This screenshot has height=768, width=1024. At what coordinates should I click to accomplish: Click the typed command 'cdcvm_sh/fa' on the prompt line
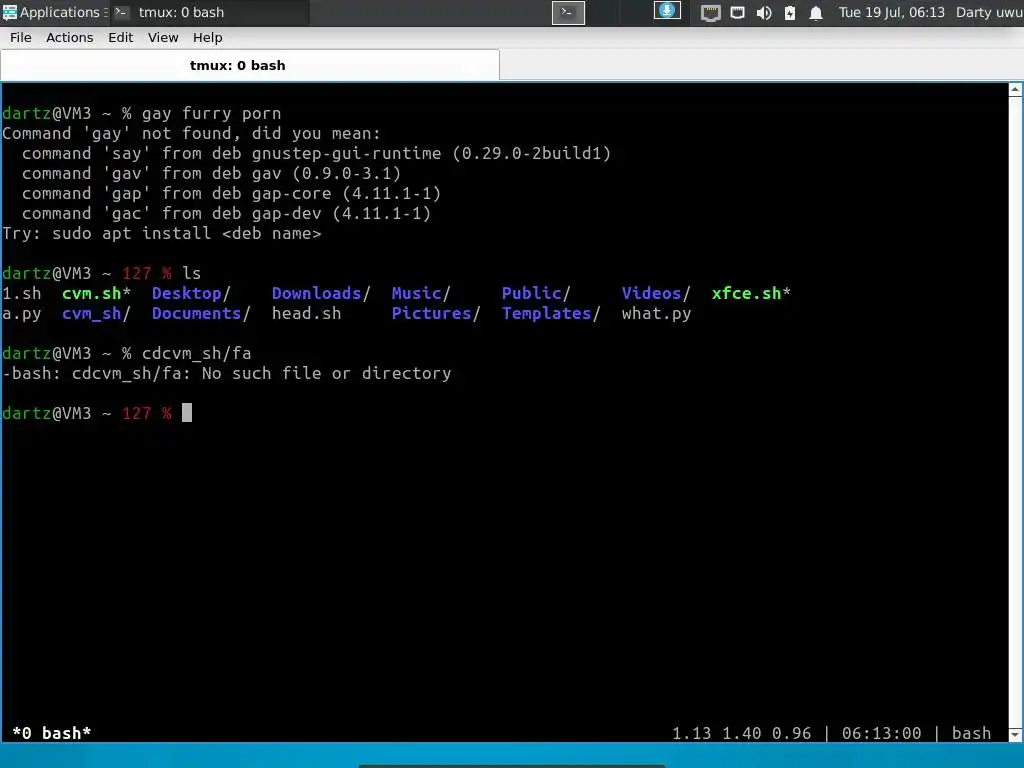(197, 353)
